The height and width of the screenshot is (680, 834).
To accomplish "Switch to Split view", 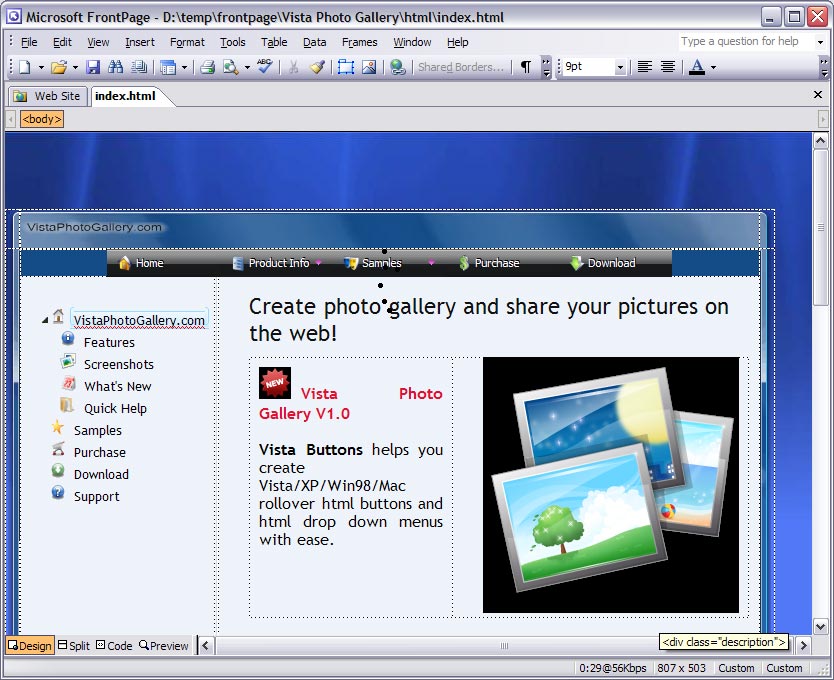I will [74, 645].
